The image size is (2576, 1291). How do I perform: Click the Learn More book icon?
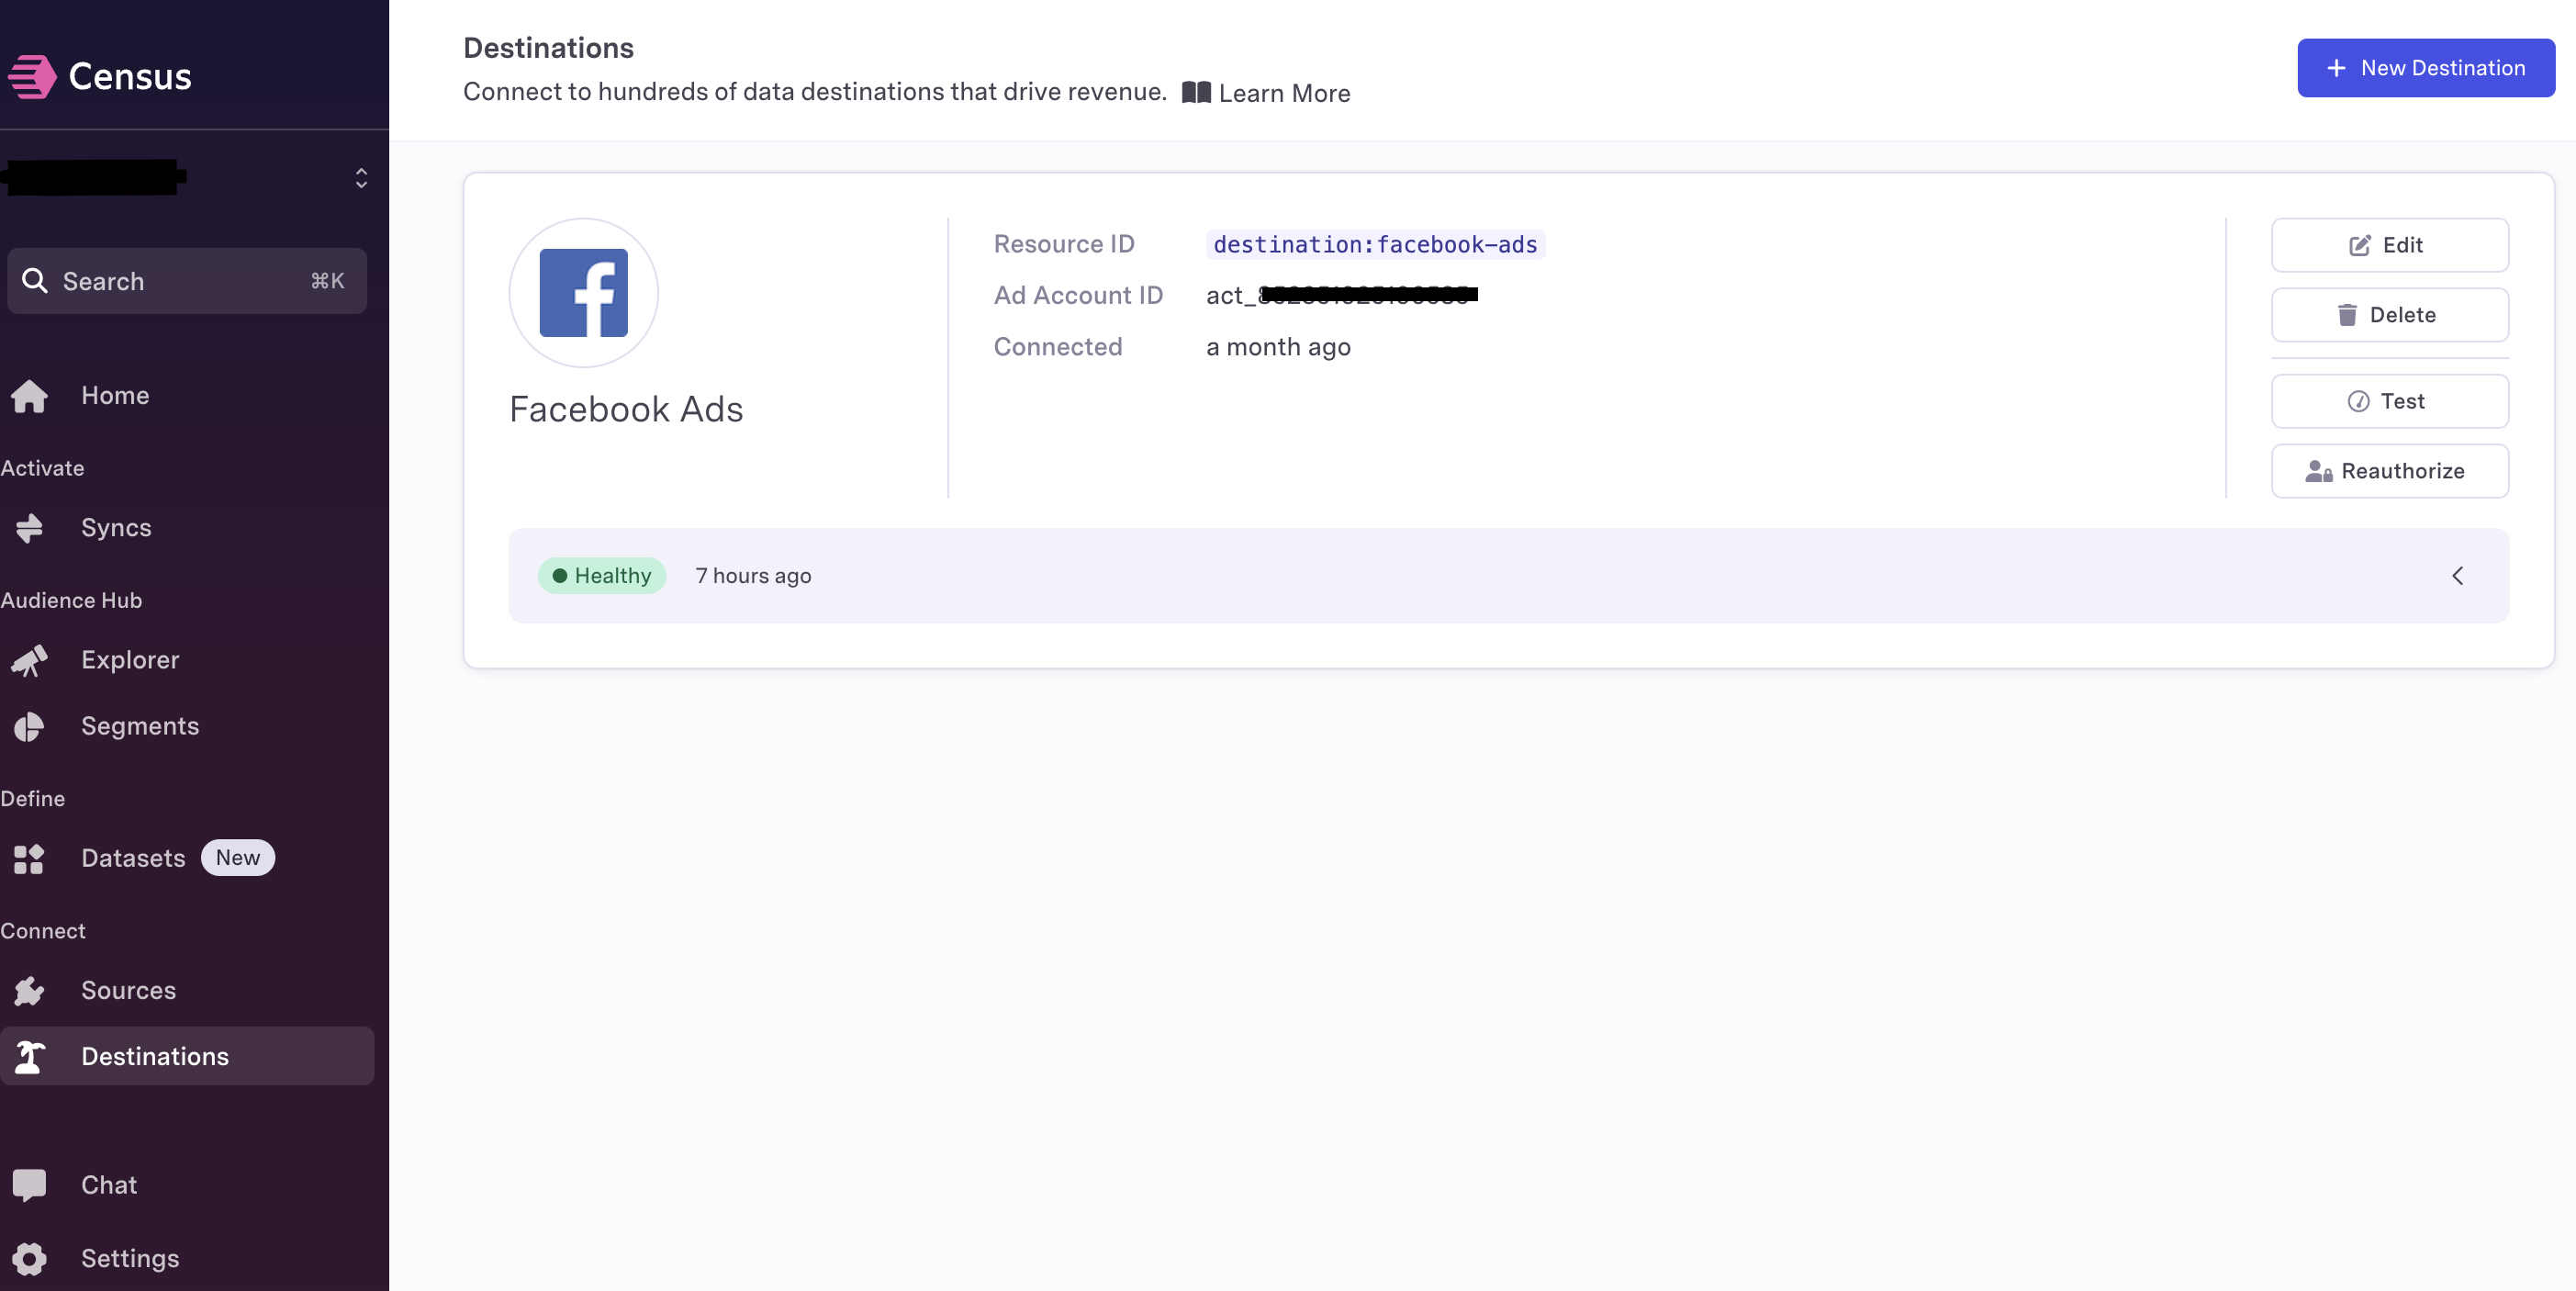[1196, 93]
